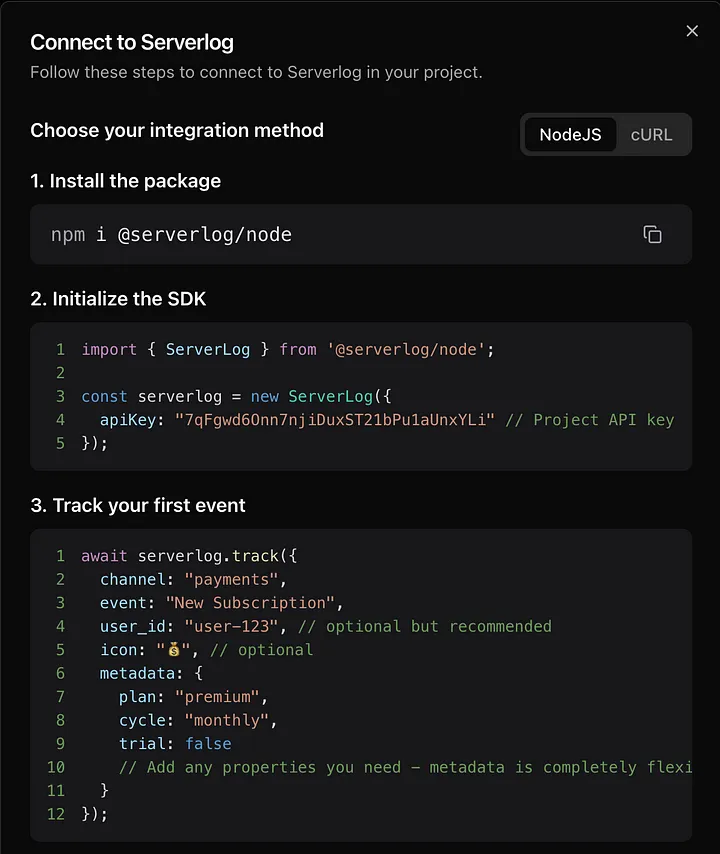720x854 pixels.
Task: Click the '3. Track your first event' heading
Action: (138, 505)
